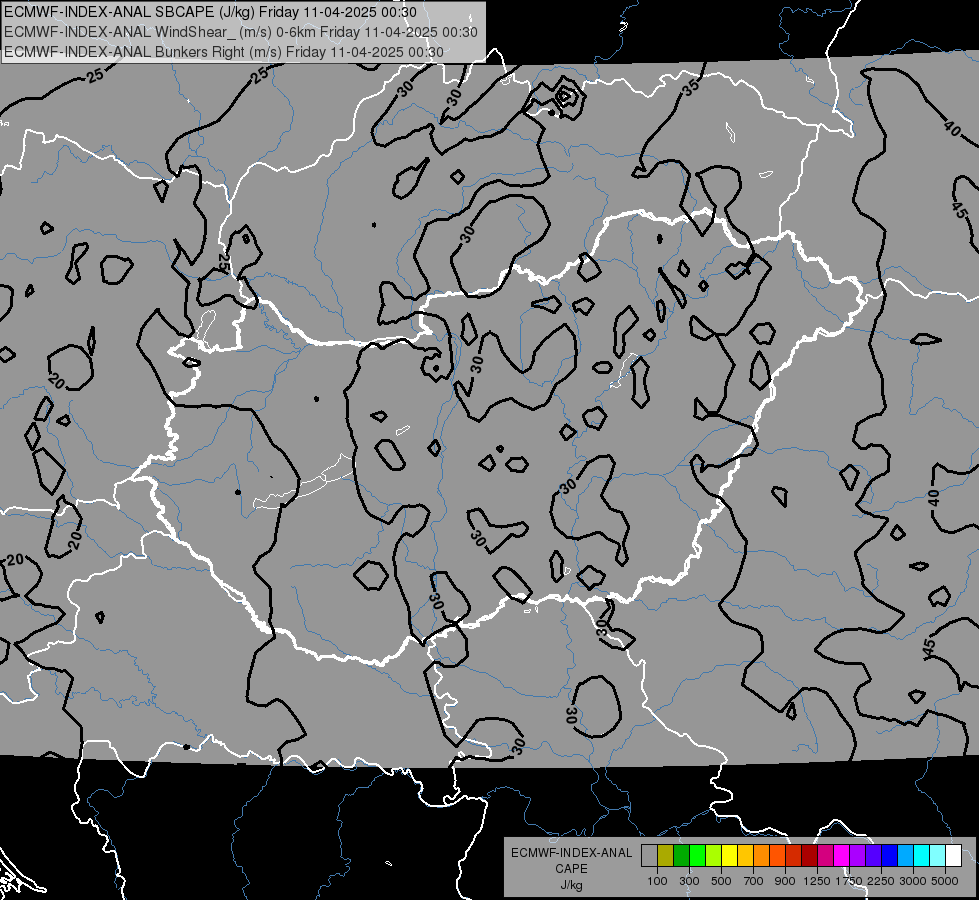Select the amber legend swatch

click(745, 856)
